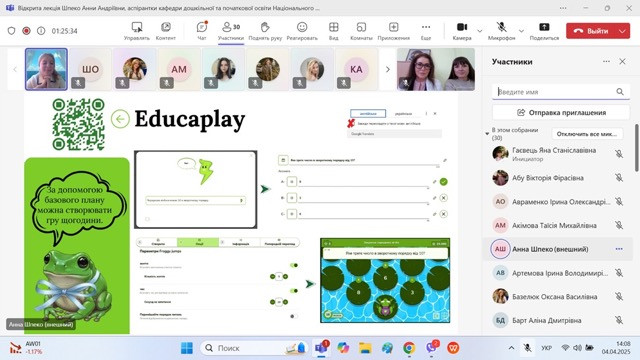Unmute Абу Вікторія Фірасівна's microphone icon

click(x=619, y=178)
